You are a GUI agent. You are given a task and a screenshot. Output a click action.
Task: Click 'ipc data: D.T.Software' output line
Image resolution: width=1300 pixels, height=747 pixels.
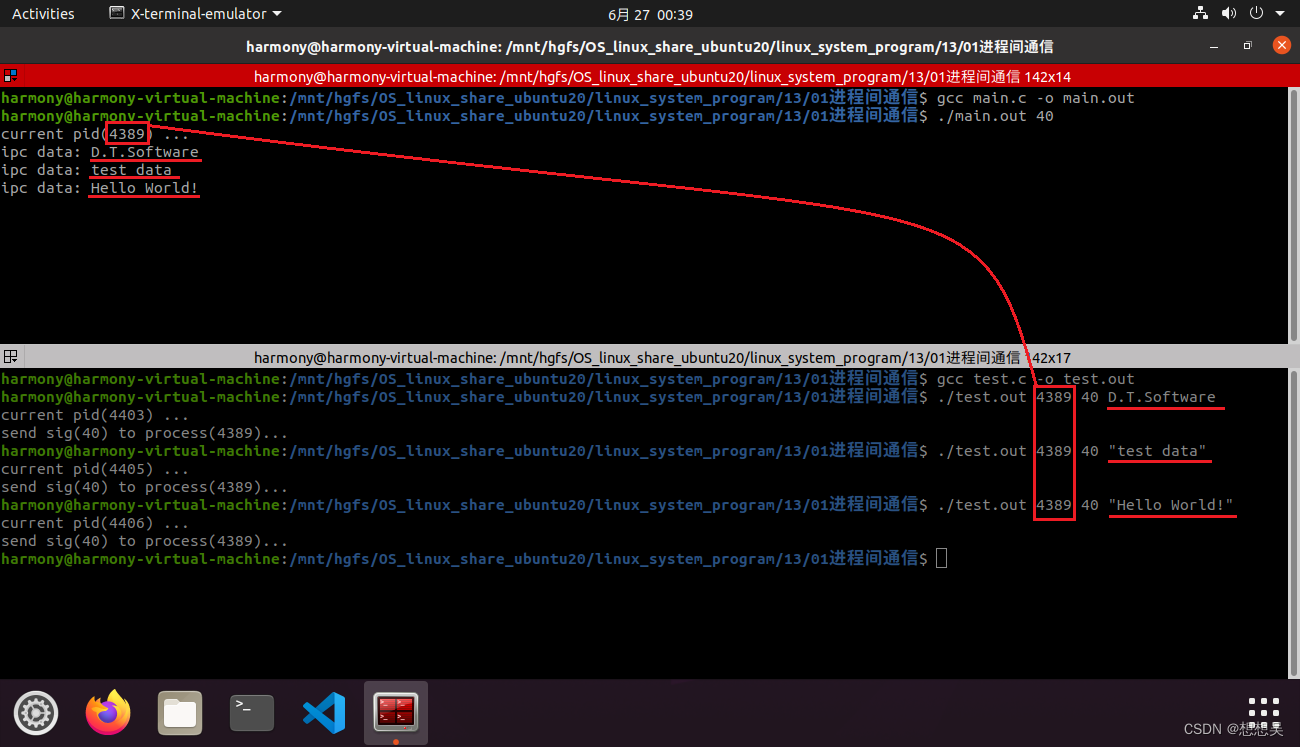[100, 152]
